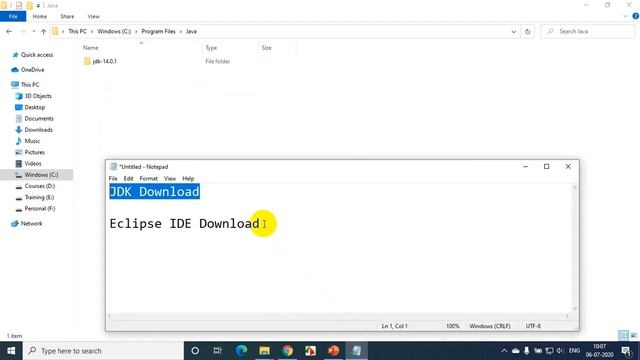The image size is (640, 360).
Task: Open the notification center icon
Action: coord(627,351)
